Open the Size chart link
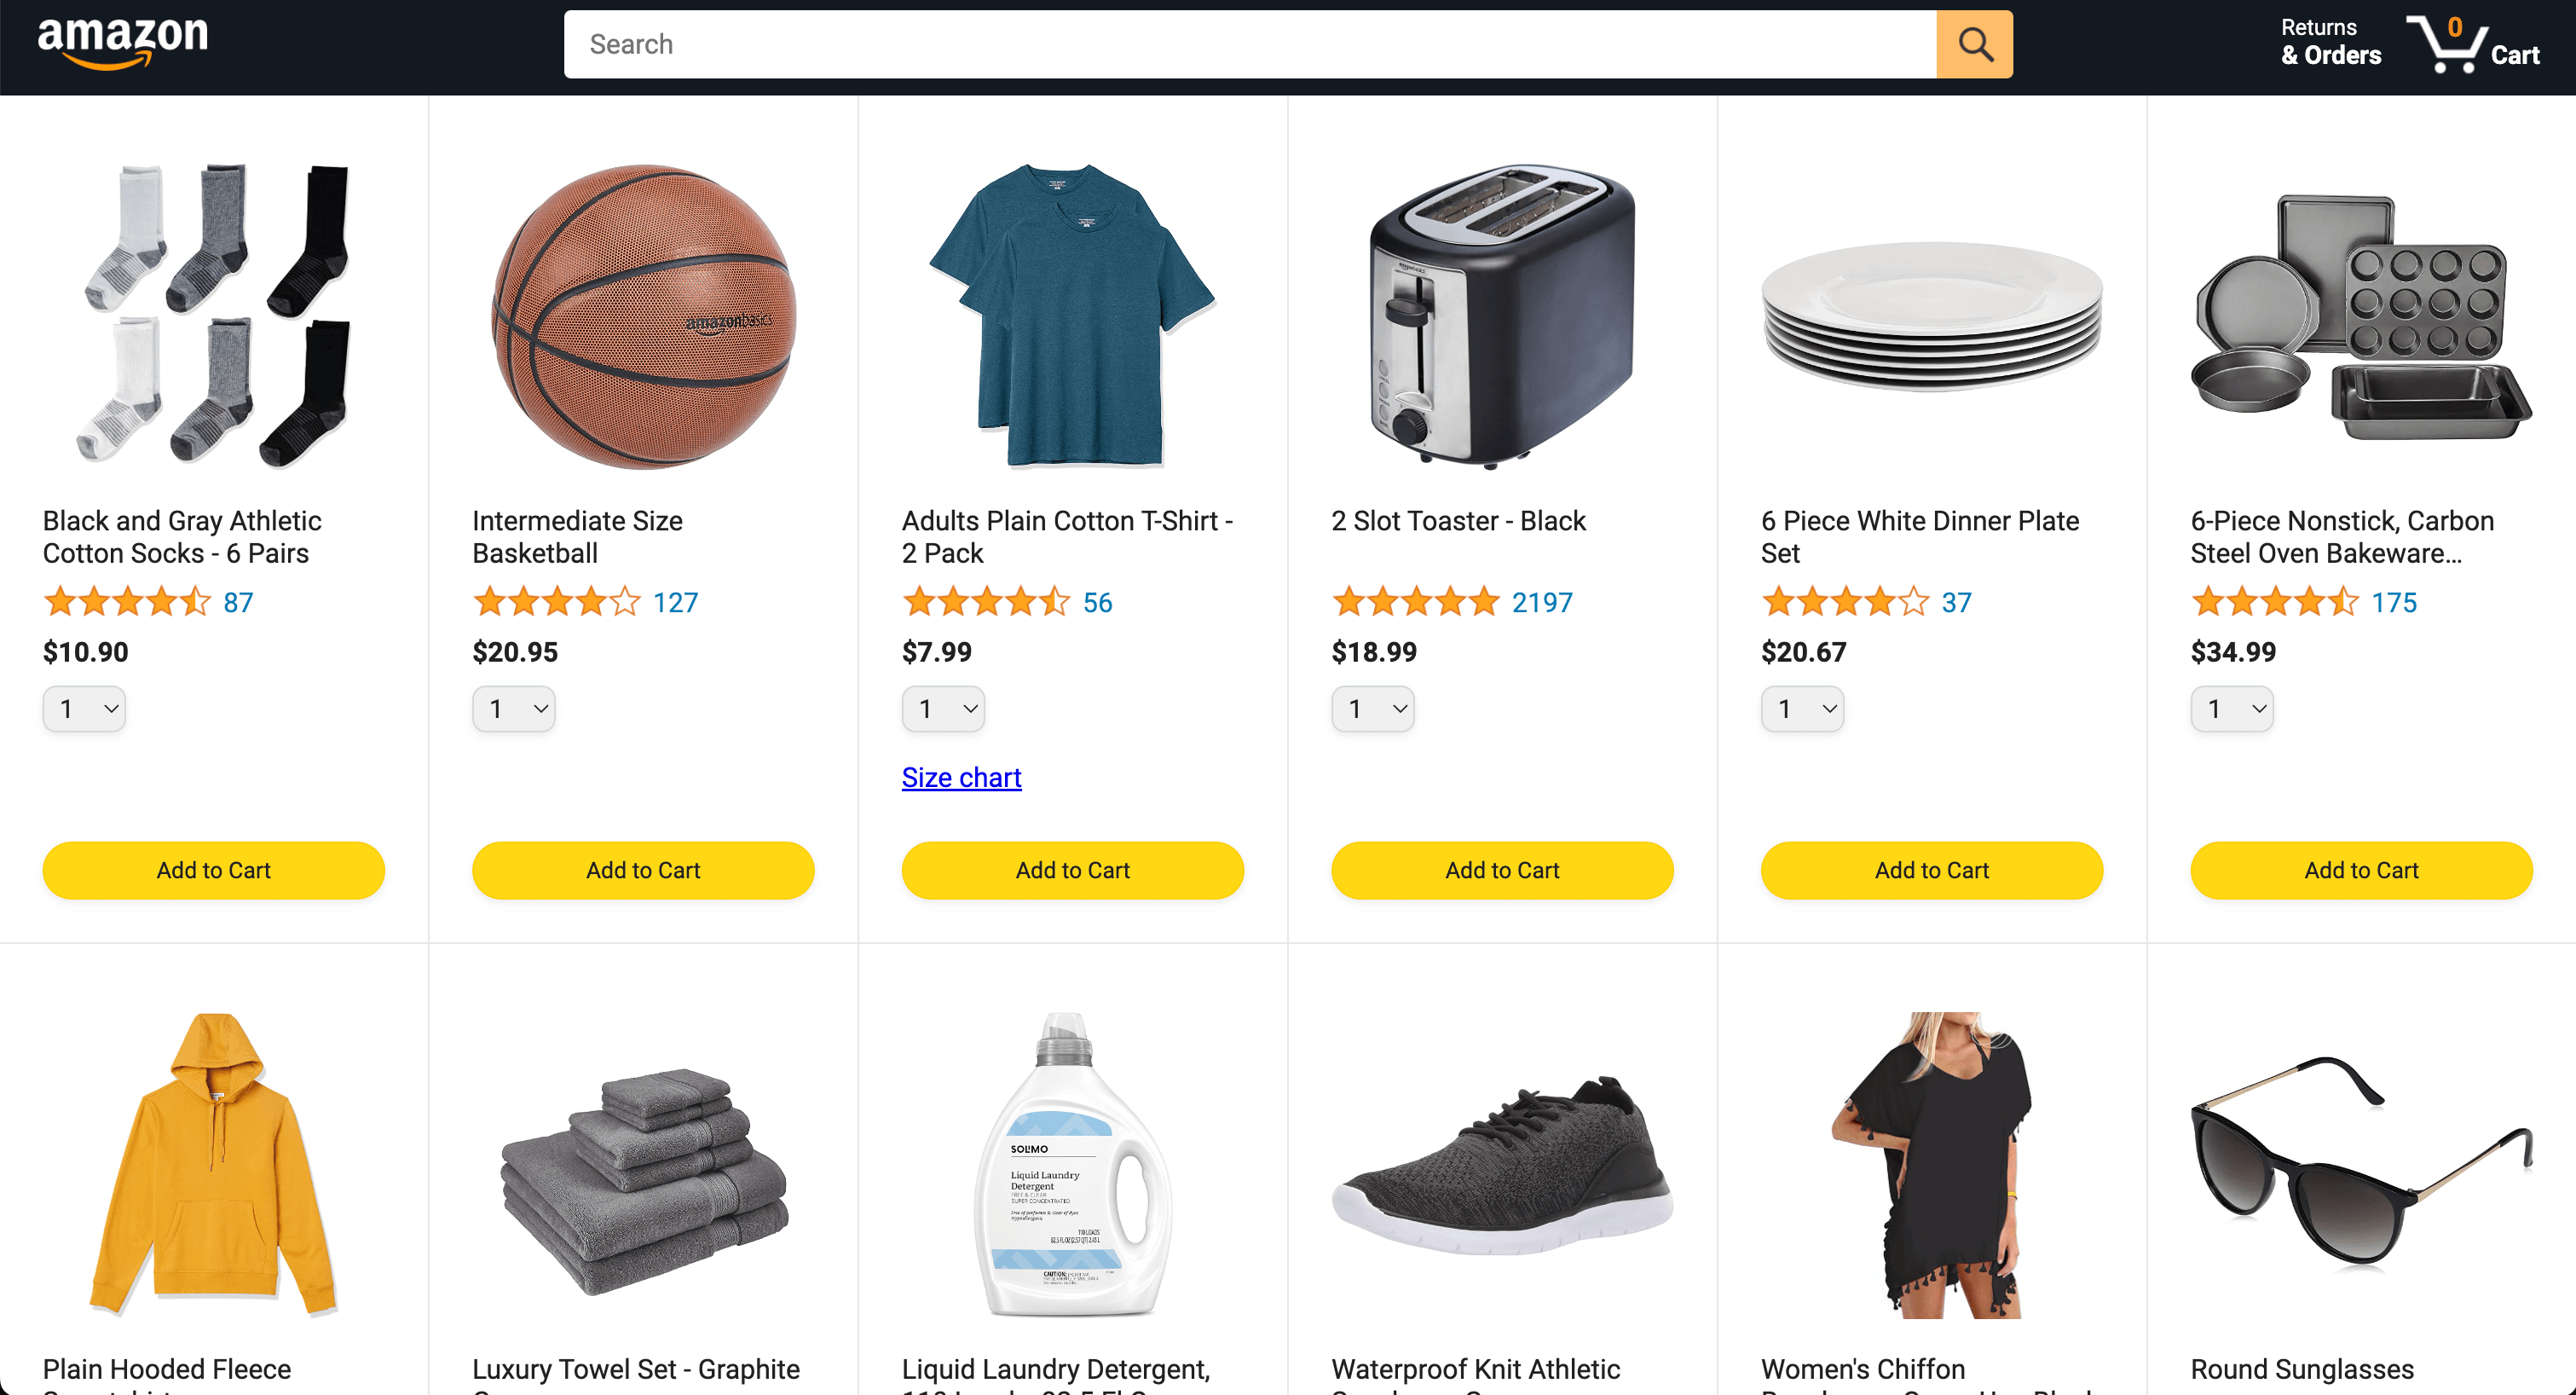 point(961,777)
